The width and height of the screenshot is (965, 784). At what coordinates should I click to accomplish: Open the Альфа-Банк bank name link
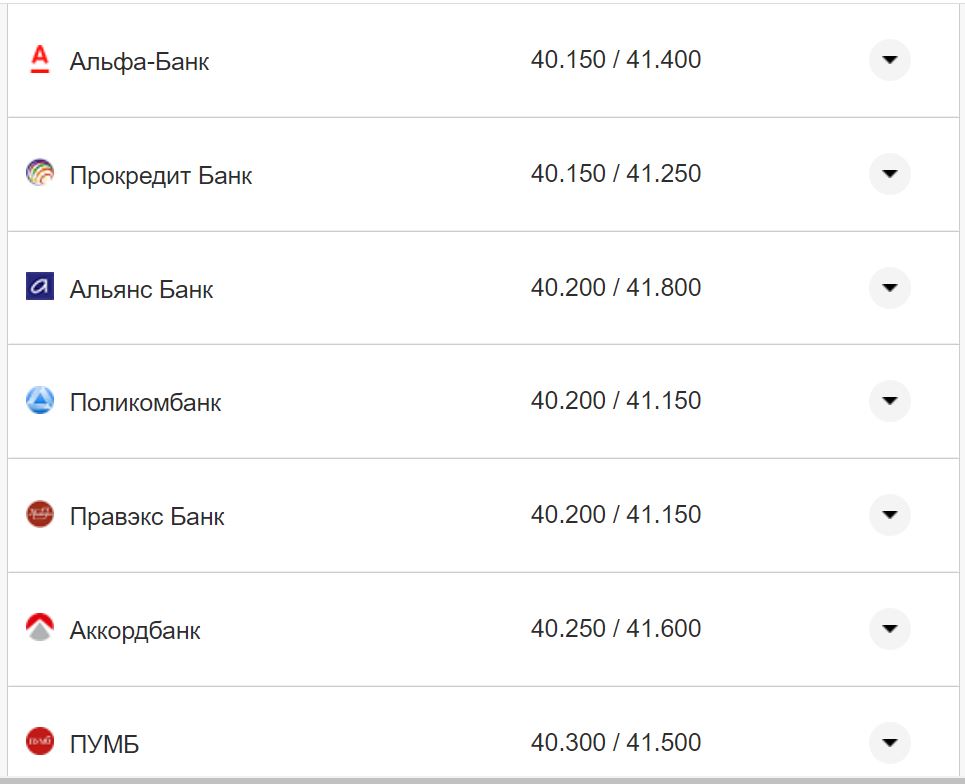(139, 61)
